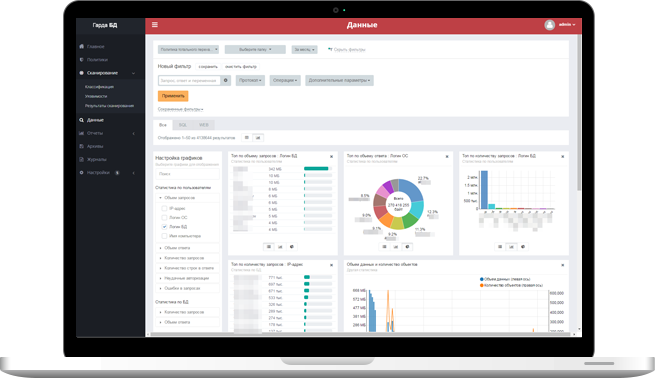Open the За месяц period dropdown

304,49
